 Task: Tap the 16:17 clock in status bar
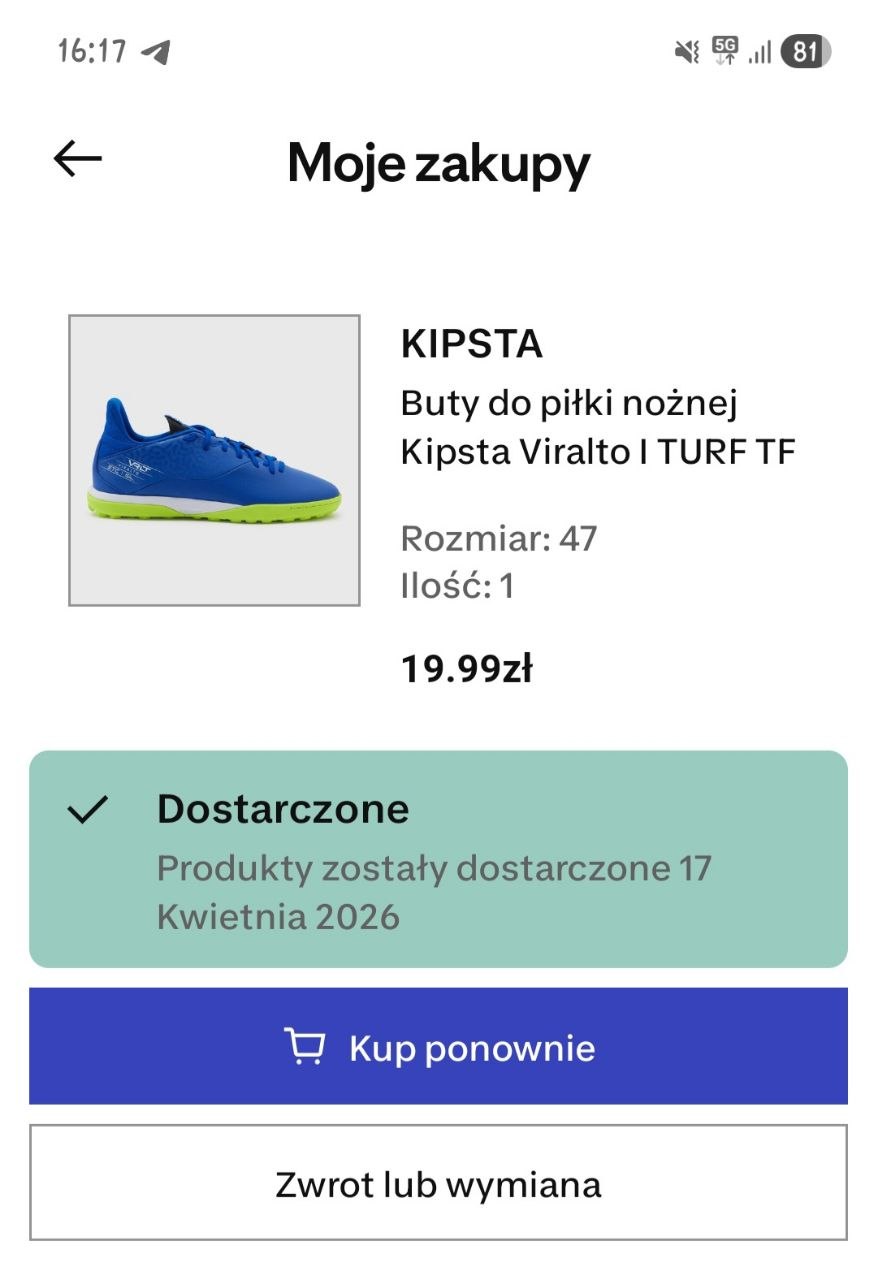92,51
